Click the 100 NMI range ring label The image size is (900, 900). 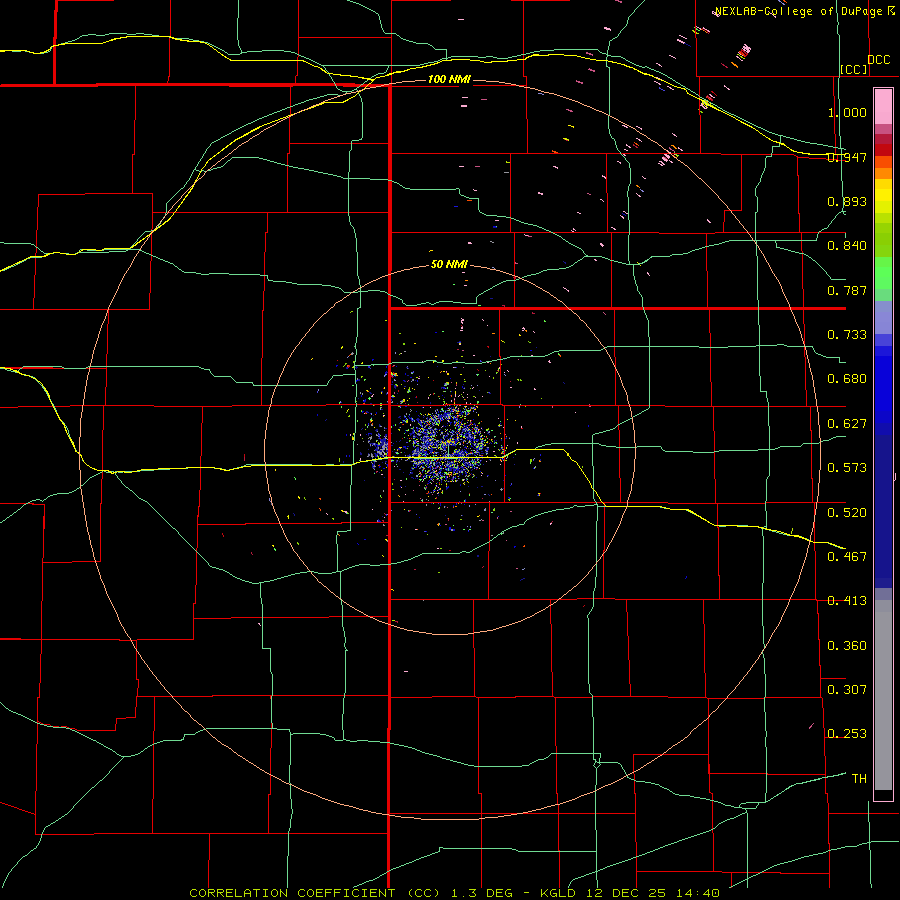pyautogui.click(x=449, y=79)
